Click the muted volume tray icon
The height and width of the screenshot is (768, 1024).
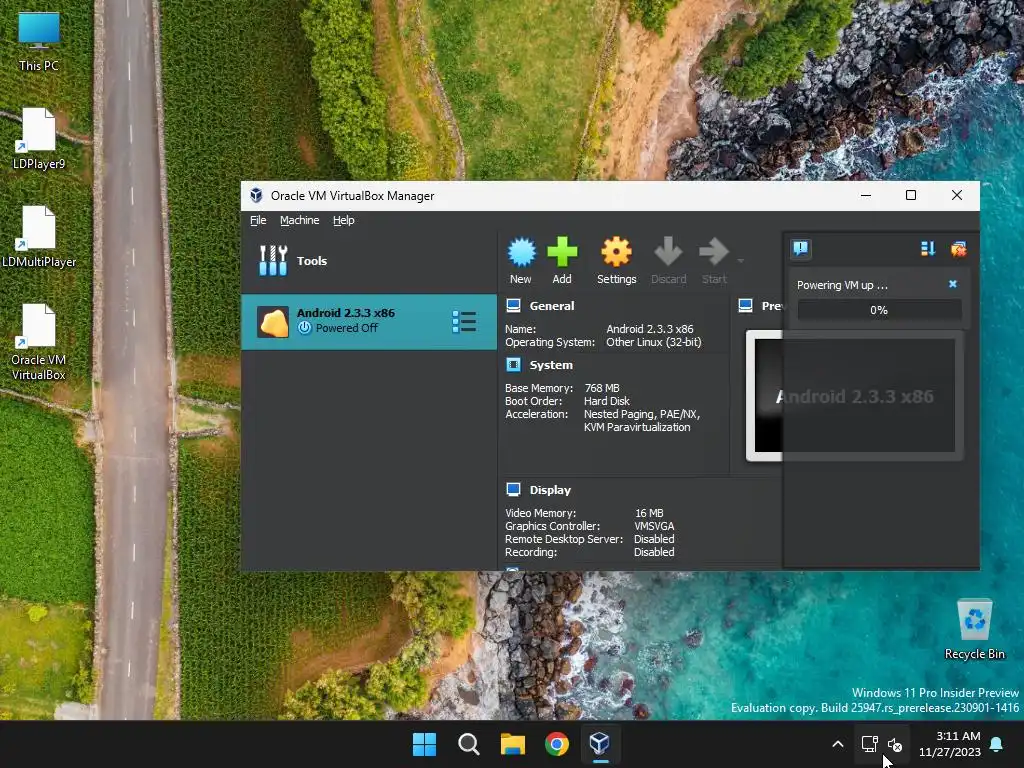click(895, 744)
